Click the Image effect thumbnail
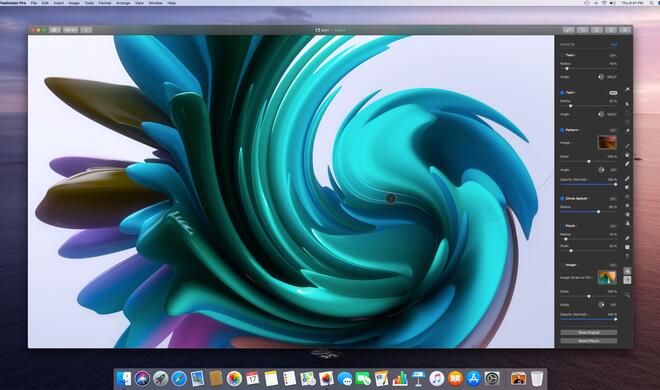The height and width of the screenshot is (390, 660). coord(607,277)
